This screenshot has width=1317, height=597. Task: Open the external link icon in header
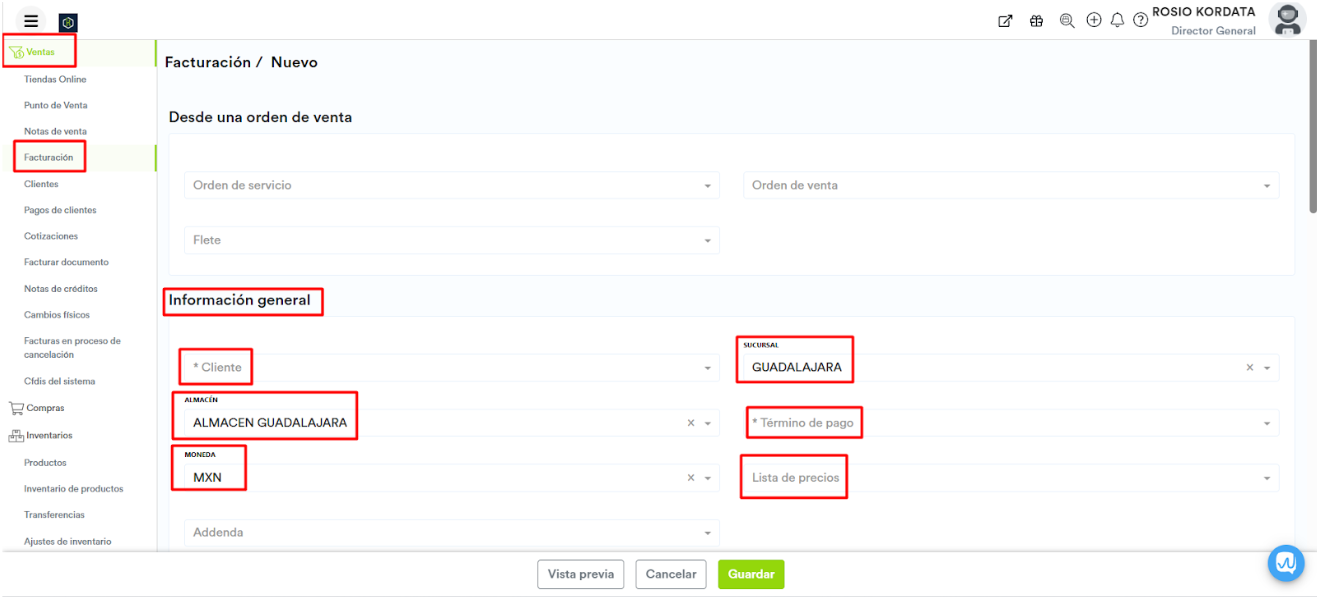pos(1005,21)
